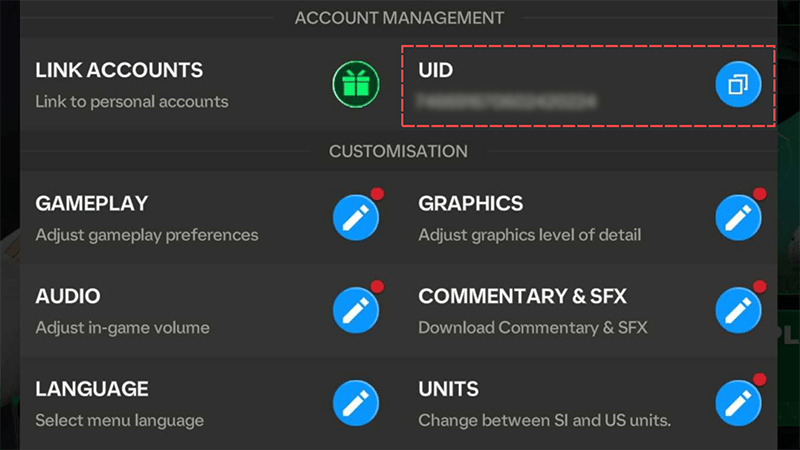Click 'Change between SI and US units' text
This screenshot has height=450, width=800.
point(544,420)
